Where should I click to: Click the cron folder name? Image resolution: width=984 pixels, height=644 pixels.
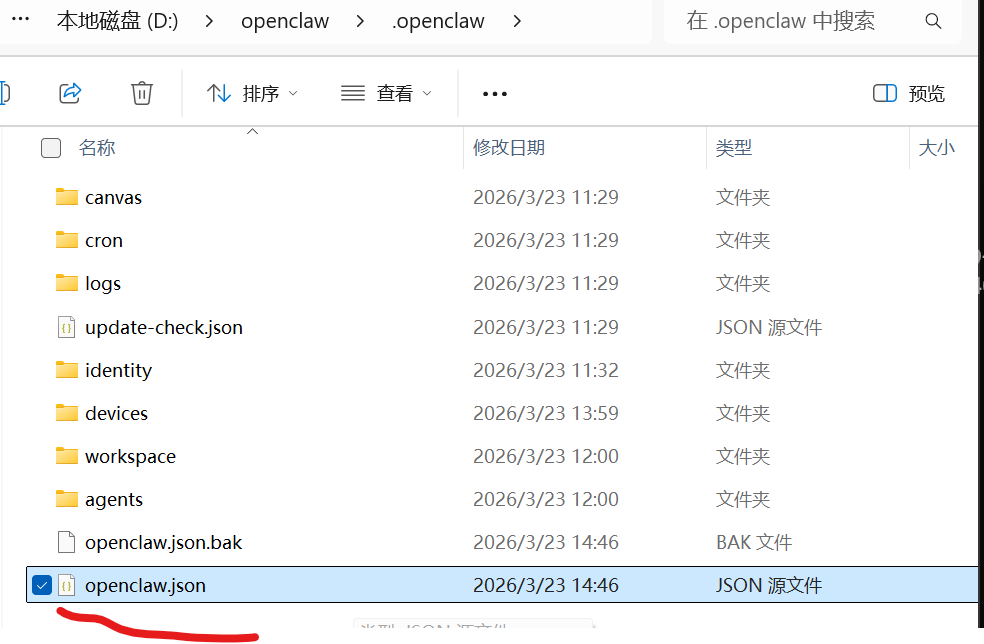click(x=104, y=240)
